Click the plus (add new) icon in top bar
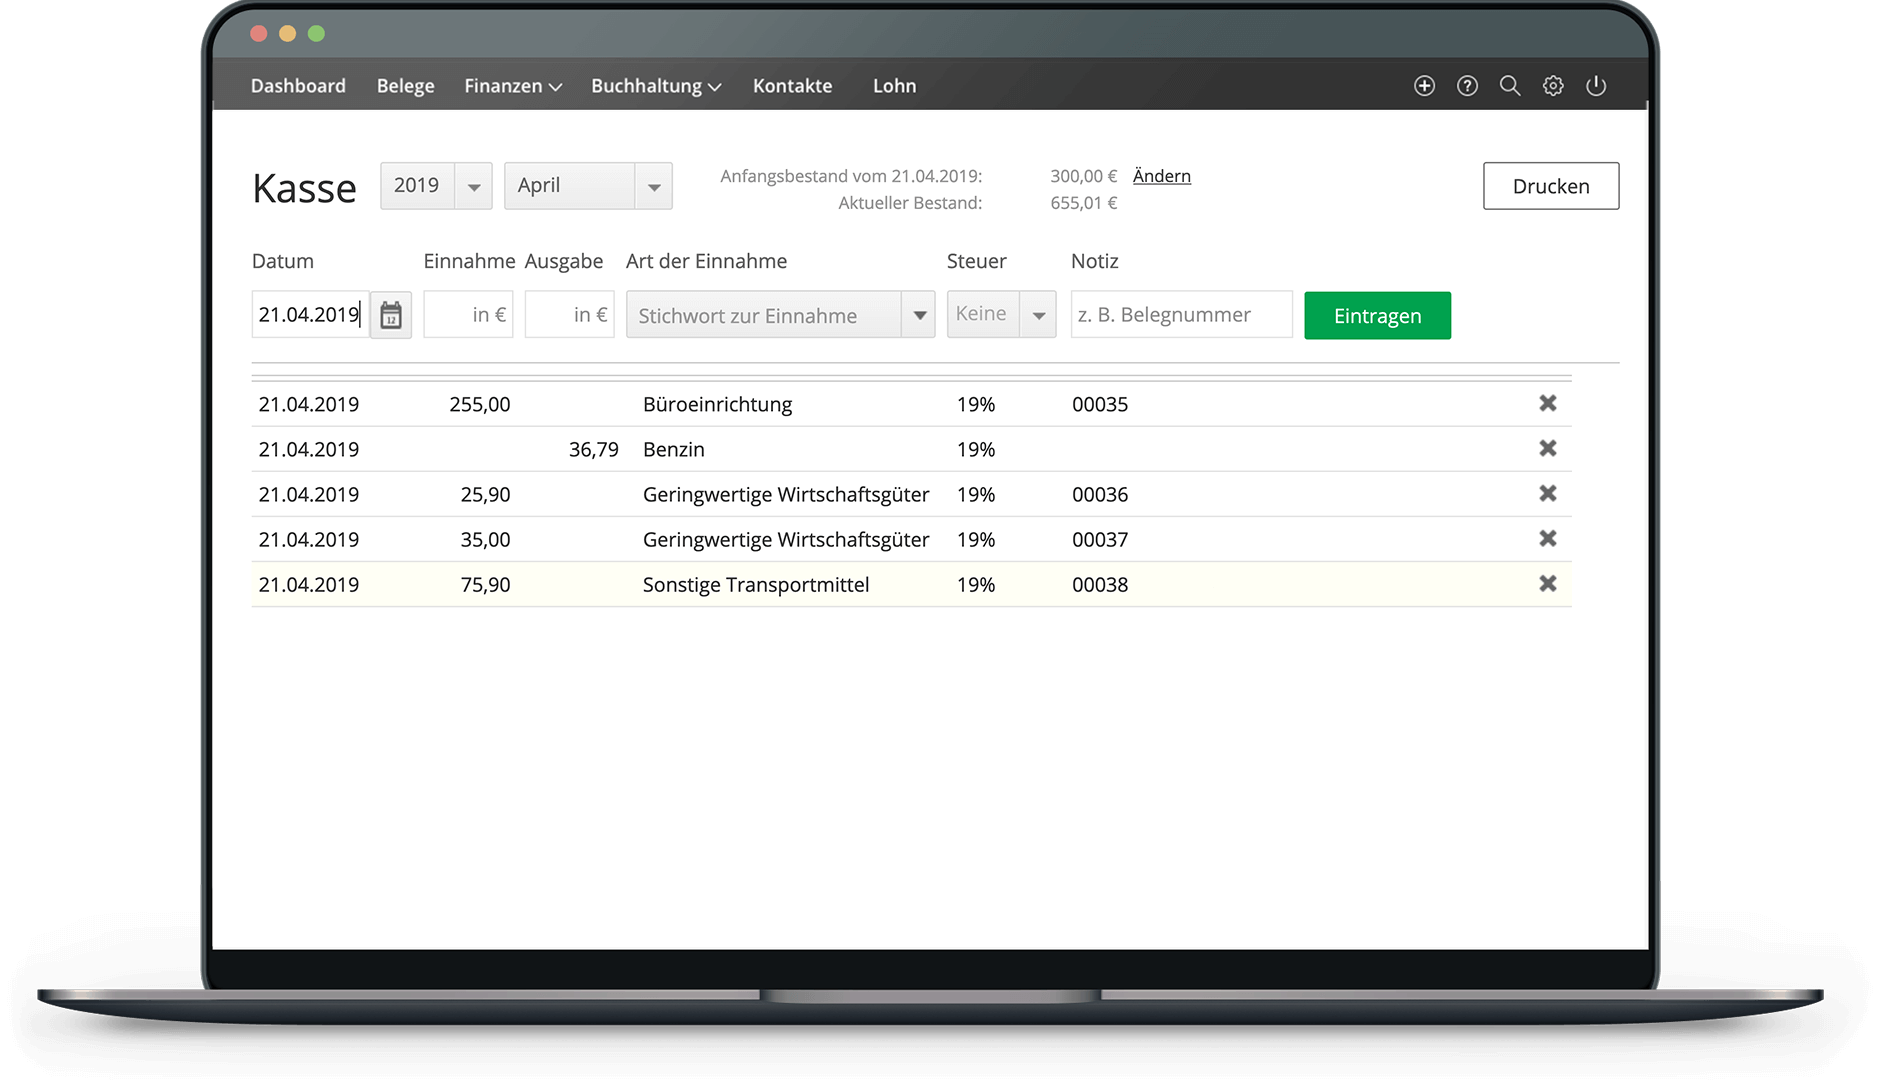1877x1080 pixels. point(1424,86)
